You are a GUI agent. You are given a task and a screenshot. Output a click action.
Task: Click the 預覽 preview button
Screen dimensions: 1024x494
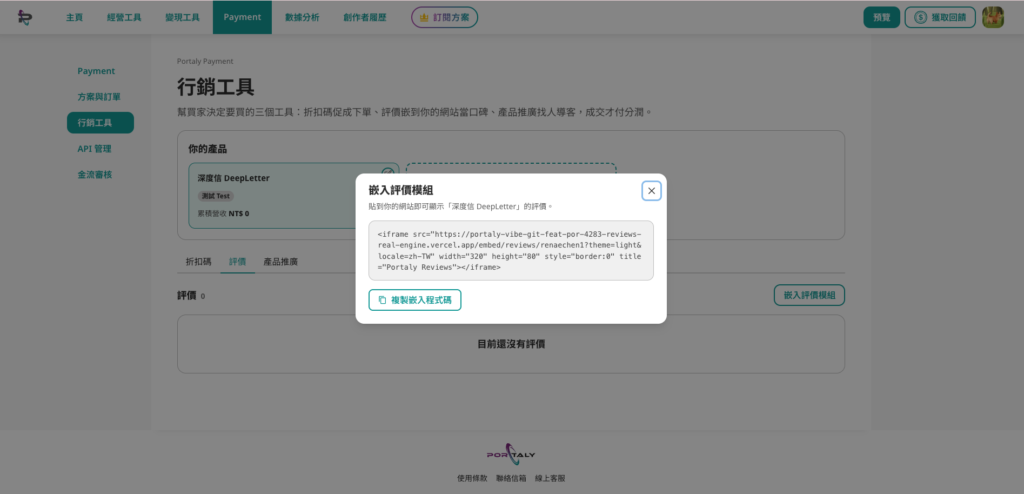[882, 18]
